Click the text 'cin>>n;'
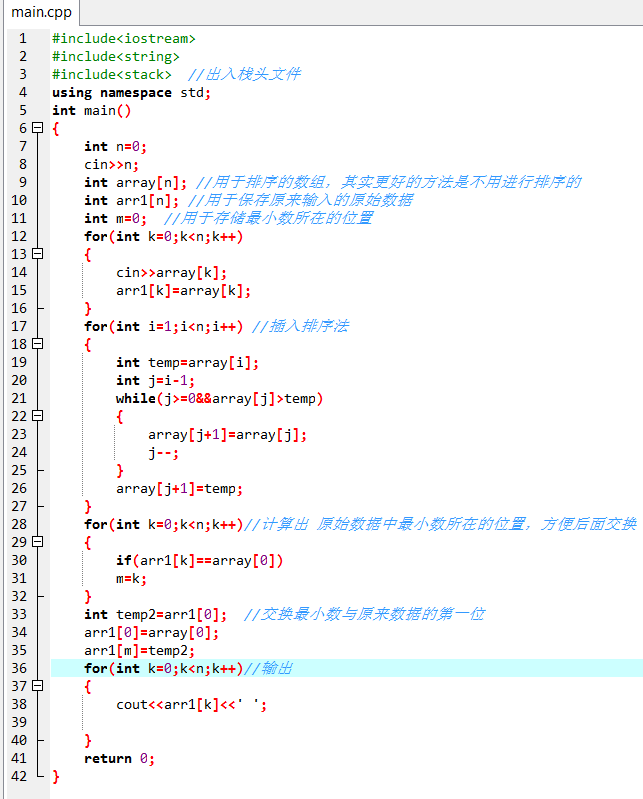Screen dimensions: 643x799 pos(112,165)
